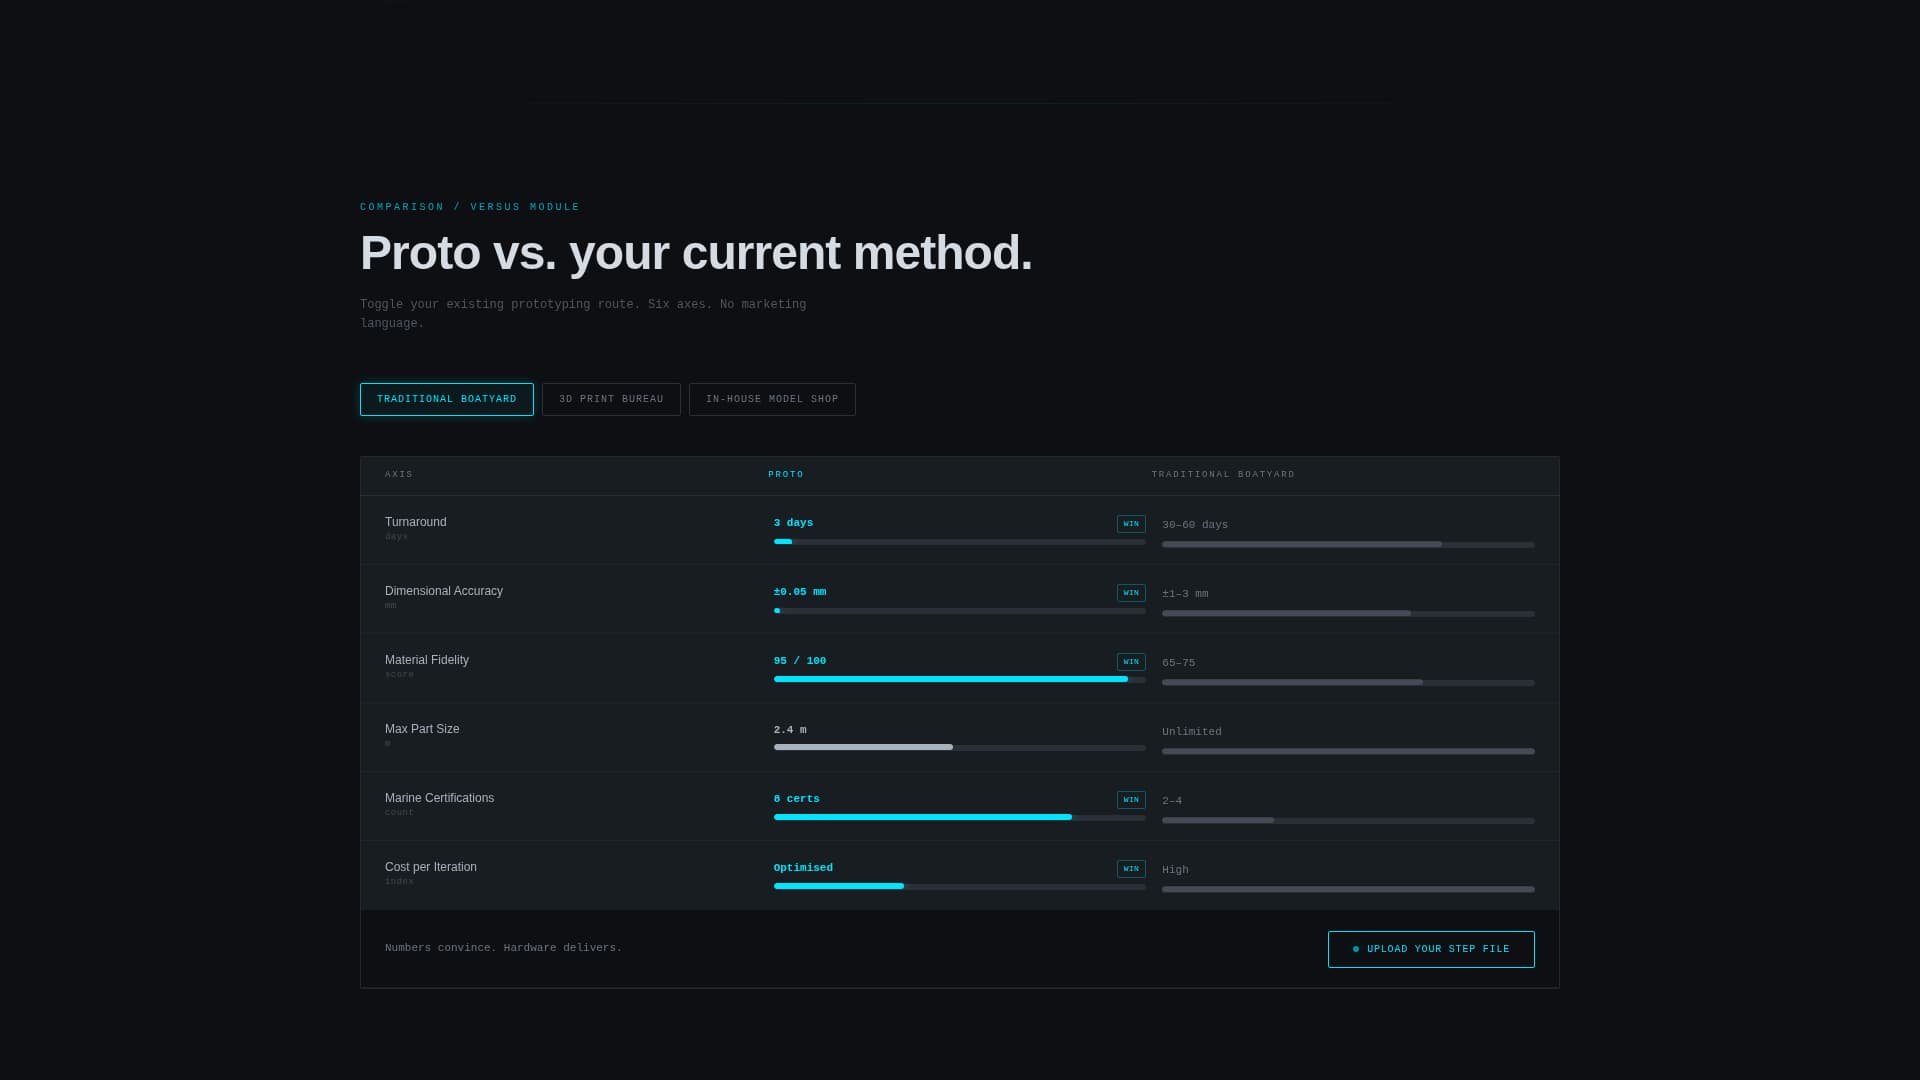This screenshot has height=1080, width=1920.
Task: Open the PROTO column header
Action: [x=786, y=474]
